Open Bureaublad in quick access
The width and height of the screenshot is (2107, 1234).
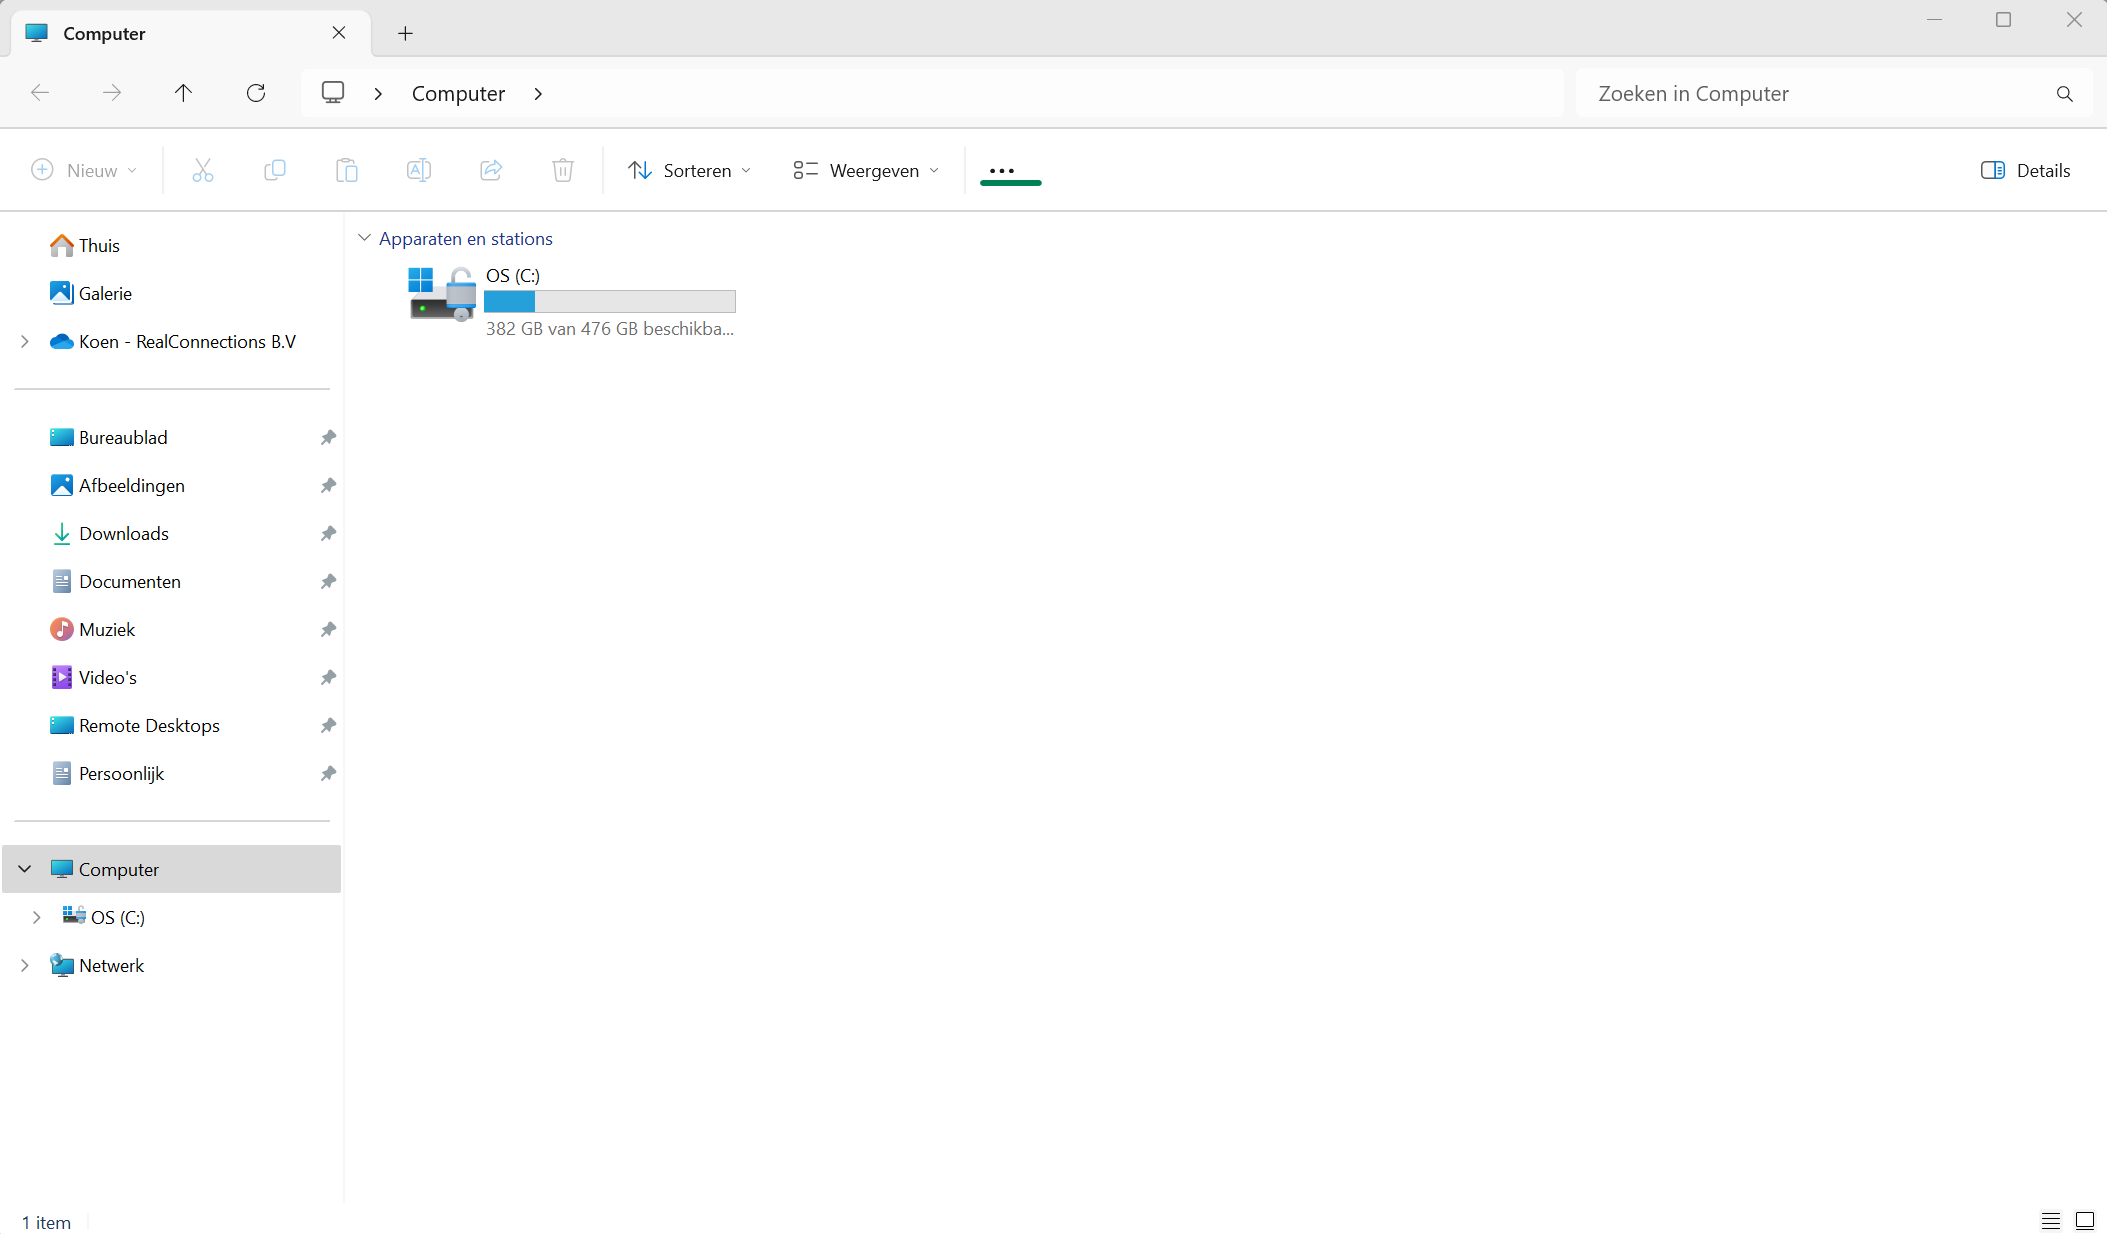click(x=123, y=438)
